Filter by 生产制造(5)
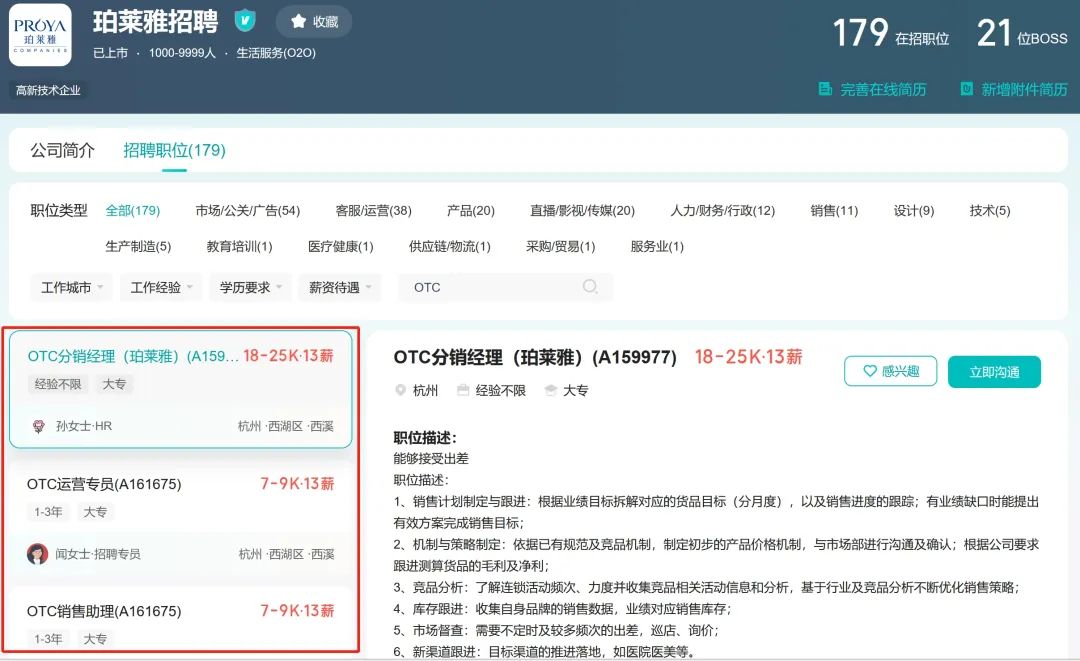Viewport: 1080px width, 661px height. (x=138, y=246)
